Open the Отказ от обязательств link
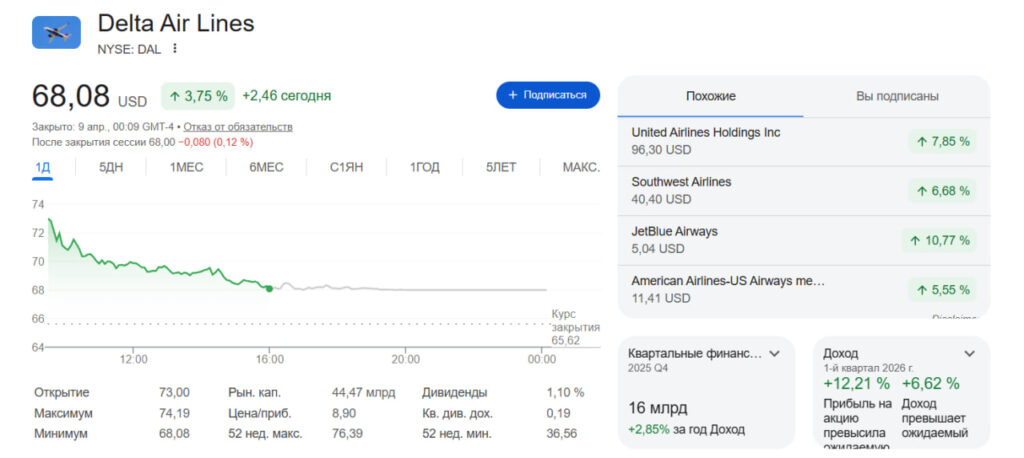1024x458 pixels. click(238, 127)
